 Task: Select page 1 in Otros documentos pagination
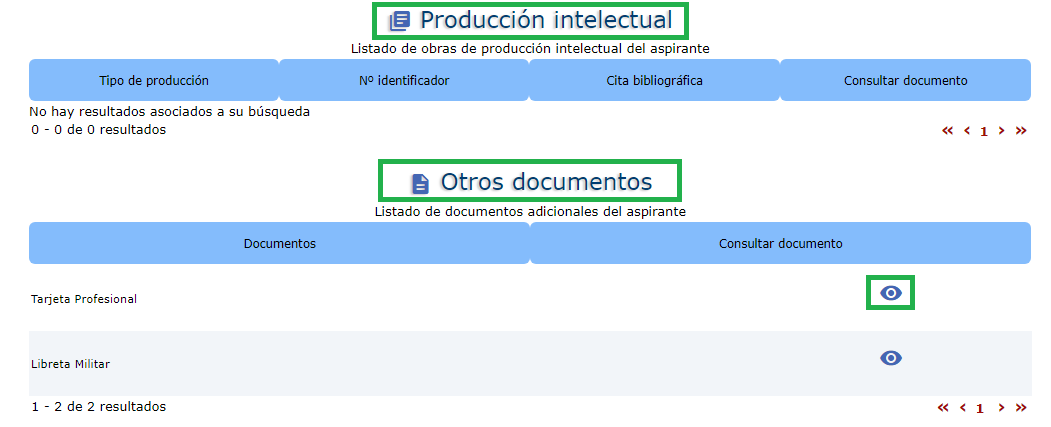click(x=980, y=408)
